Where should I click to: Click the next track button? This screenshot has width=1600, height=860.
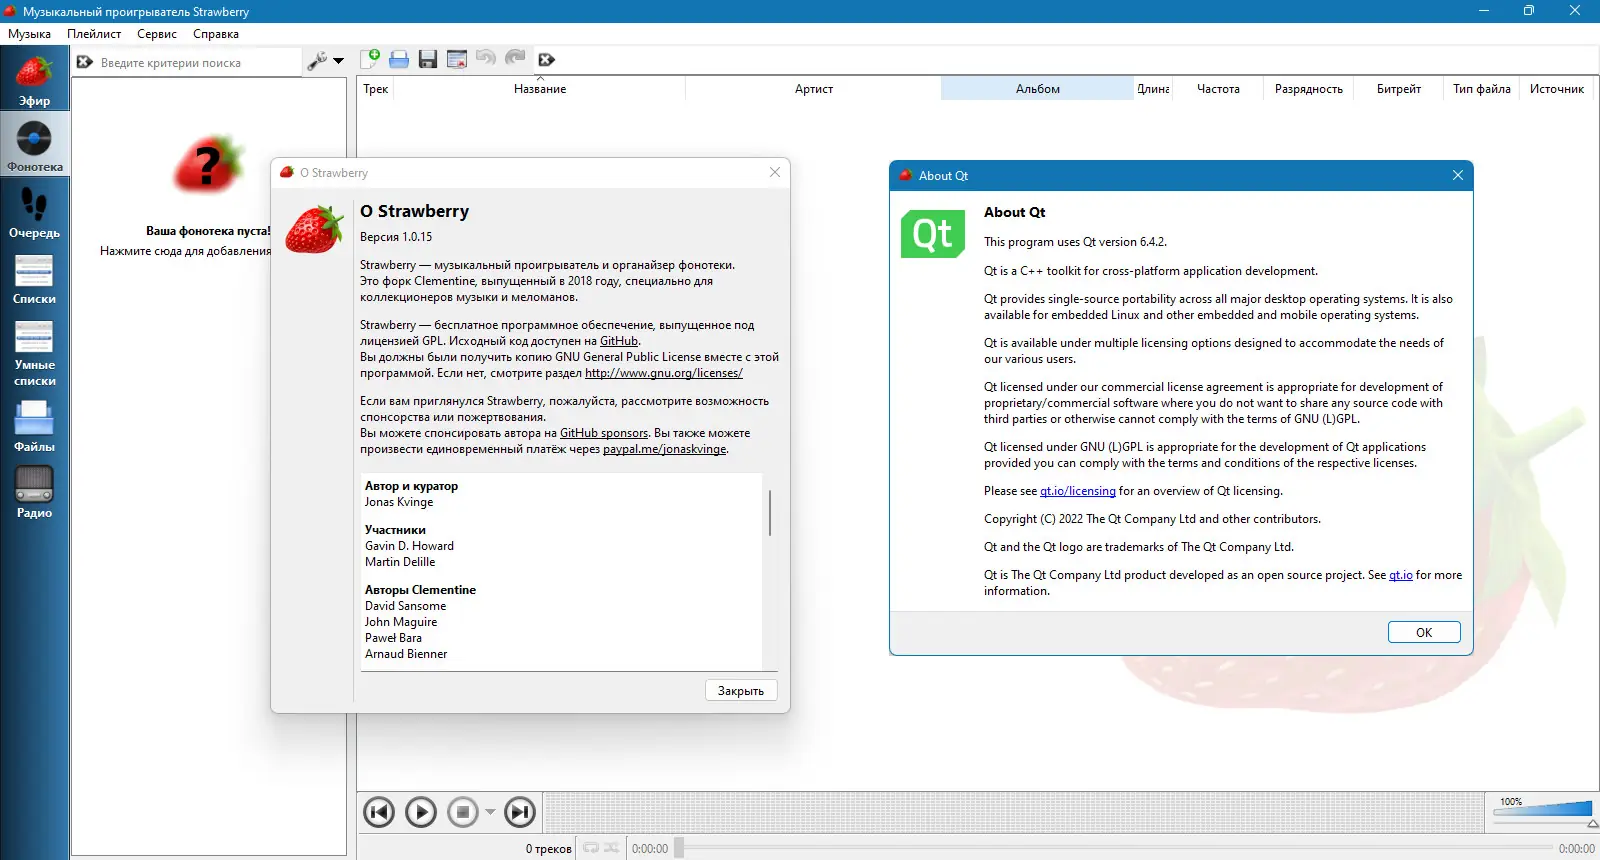520,812
